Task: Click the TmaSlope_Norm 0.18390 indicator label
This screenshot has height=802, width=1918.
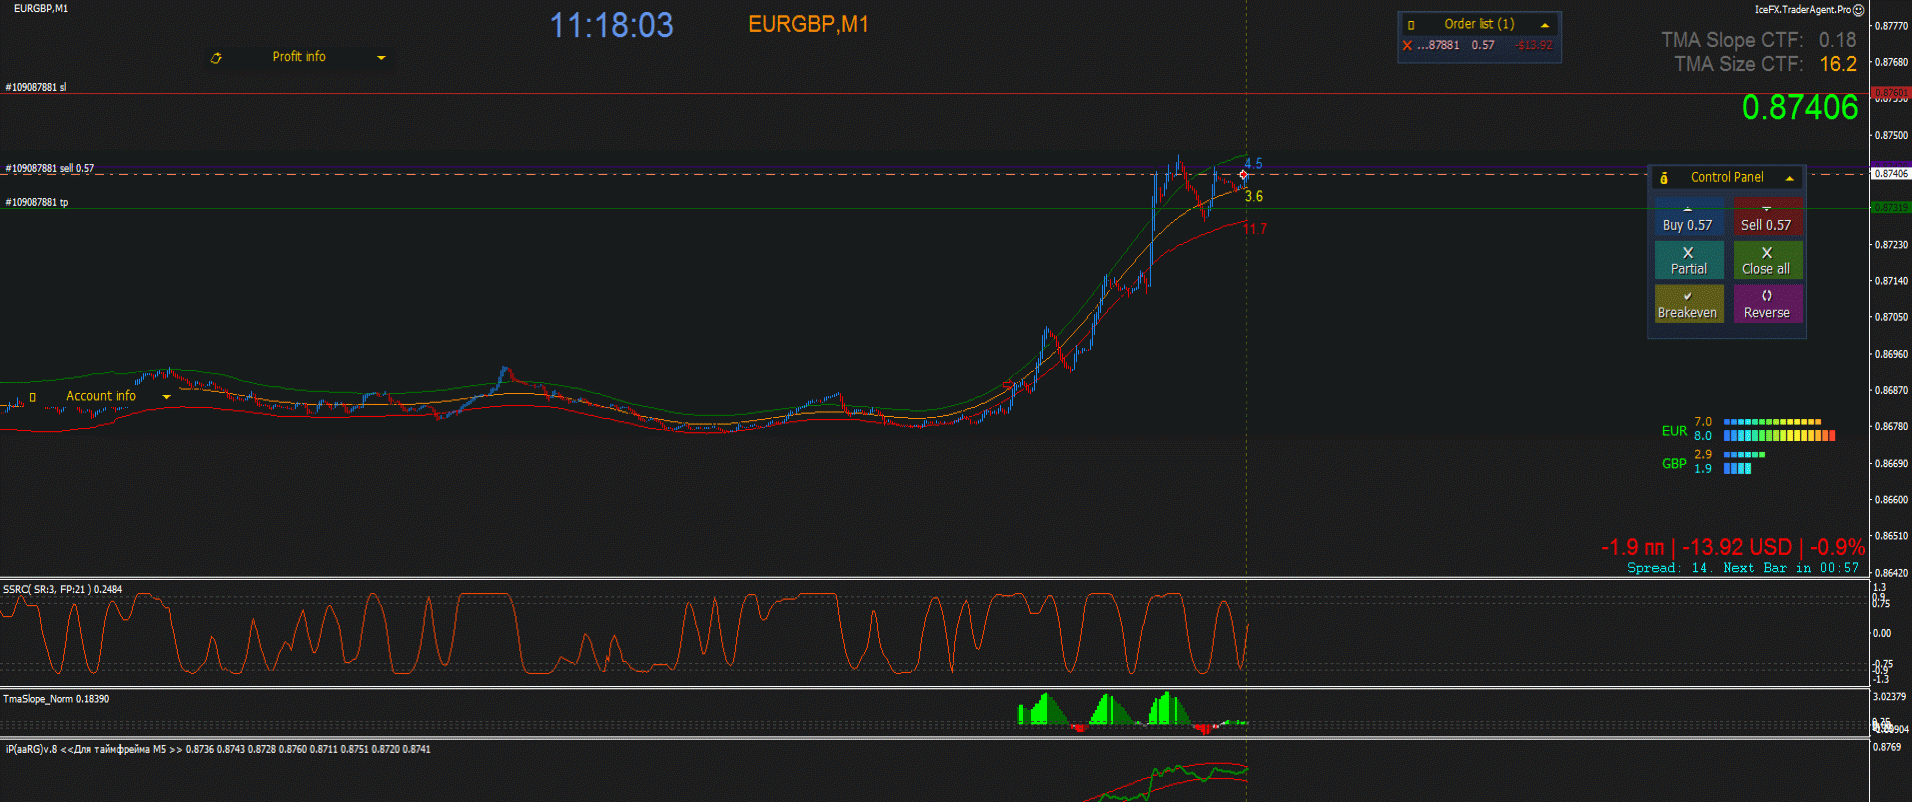Action: point(56,699)
